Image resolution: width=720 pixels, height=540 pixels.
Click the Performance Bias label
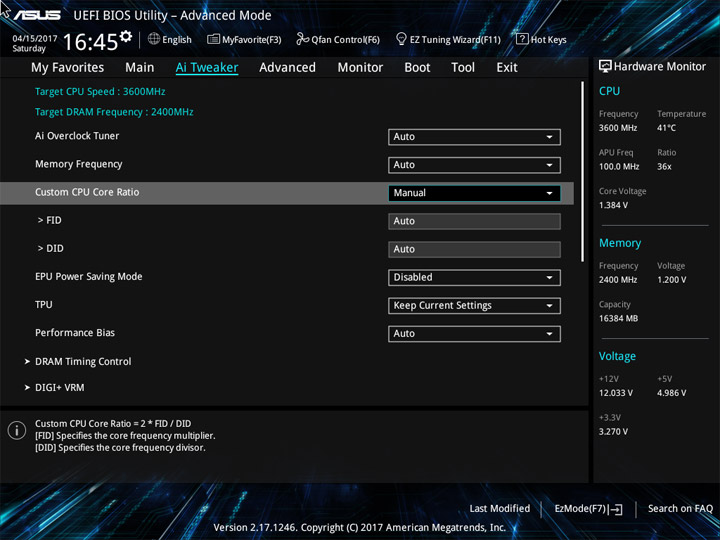[x=75, y=332]
